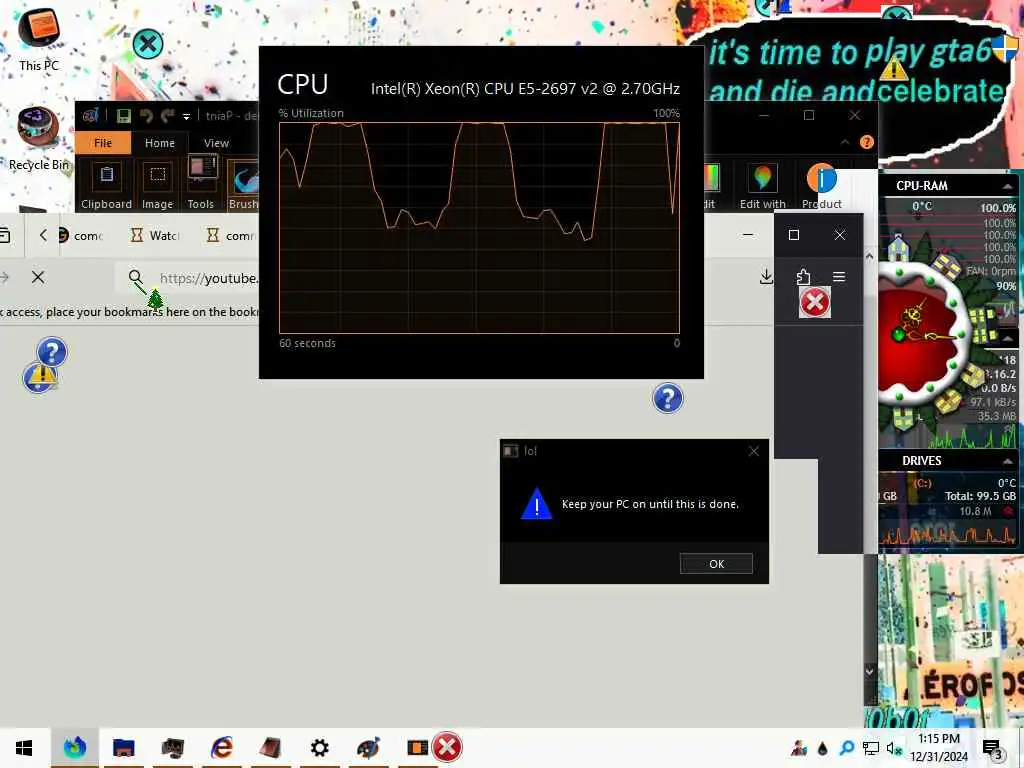Click the Product alert icon in Paint
This screenshot has width=1024, height=768.
tap(822, 185)
